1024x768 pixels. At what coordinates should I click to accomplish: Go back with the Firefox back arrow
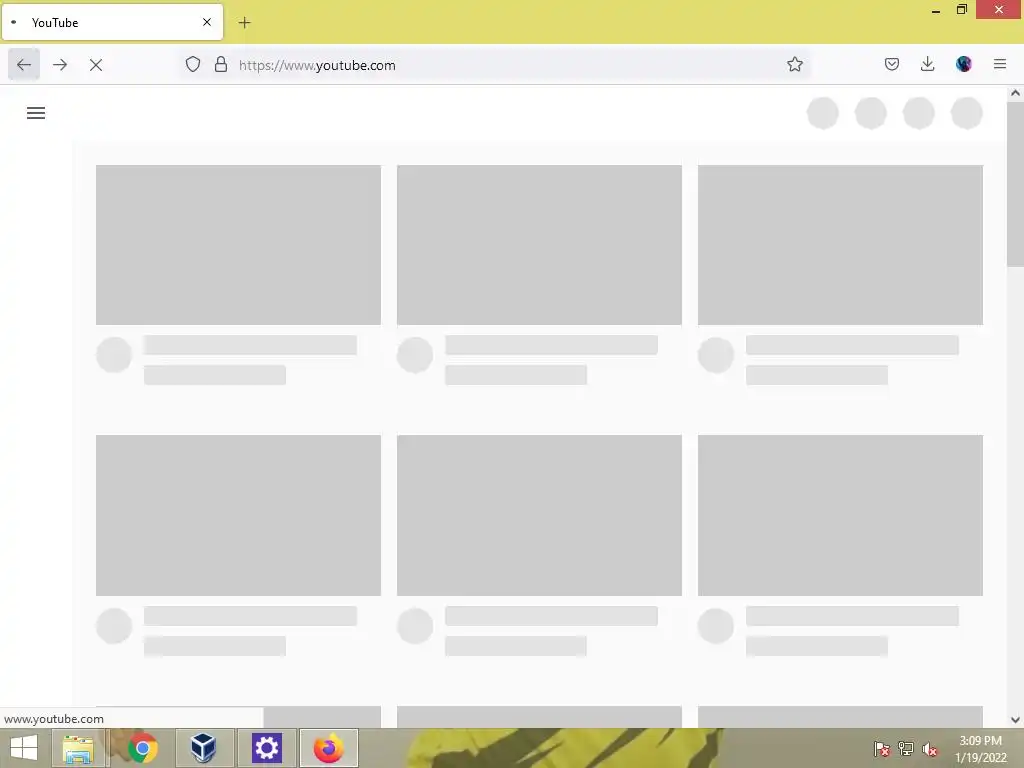tap(24, 65)
